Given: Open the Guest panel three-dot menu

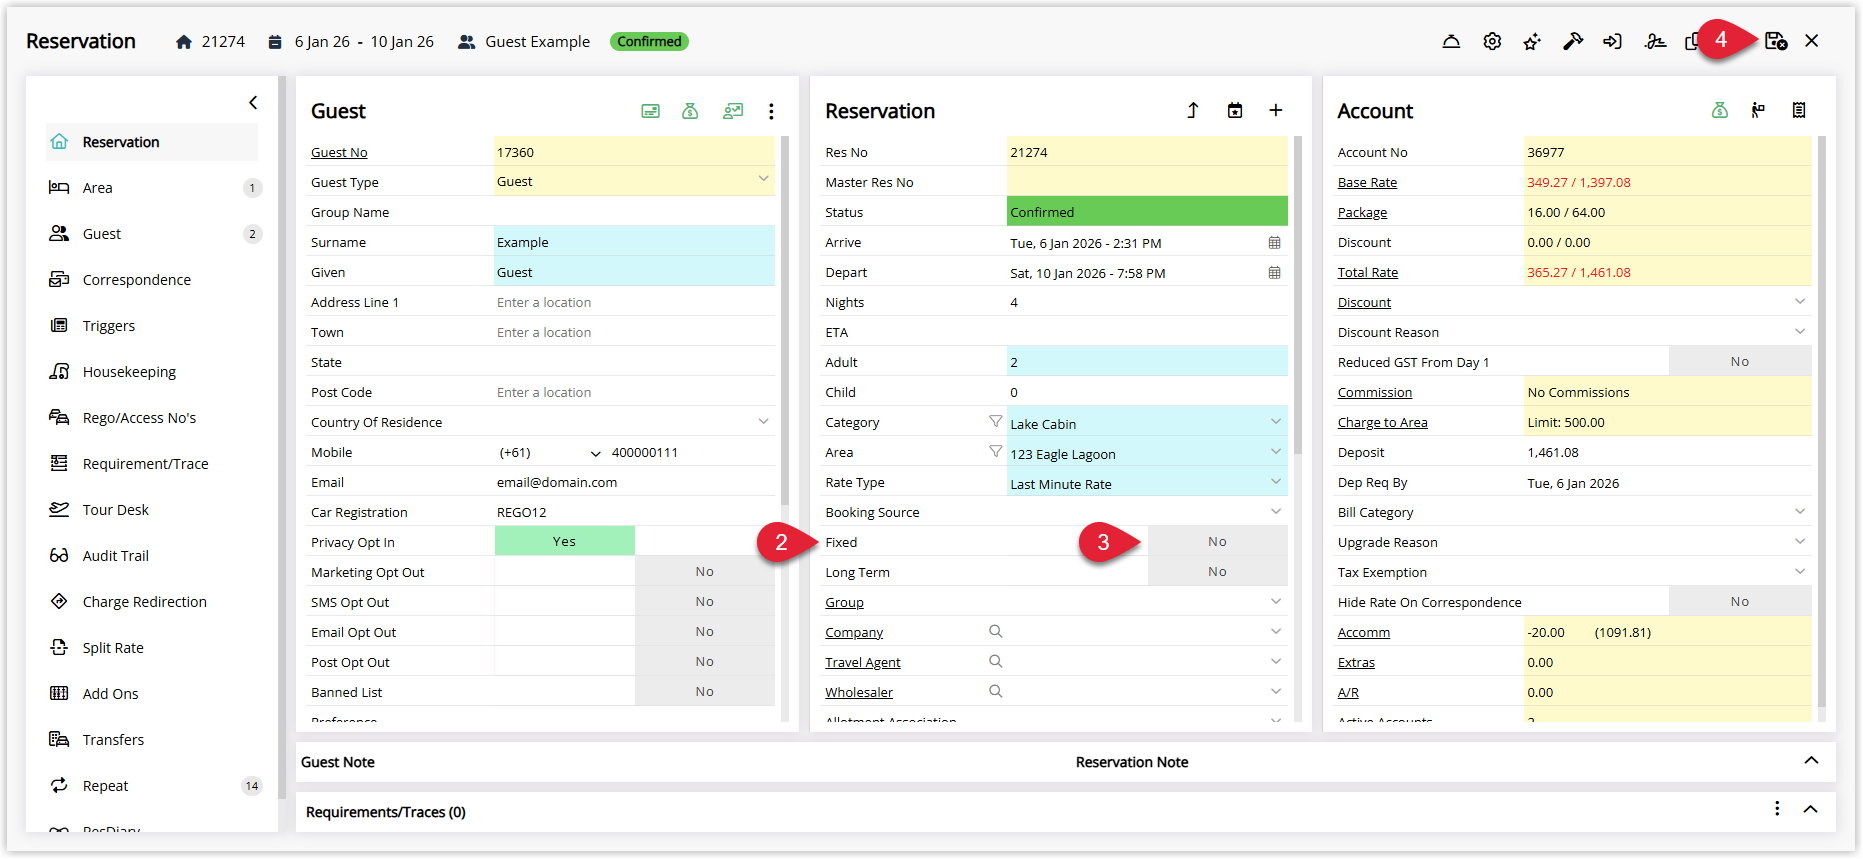Looking at the screenshot, I should pos(771,111).
